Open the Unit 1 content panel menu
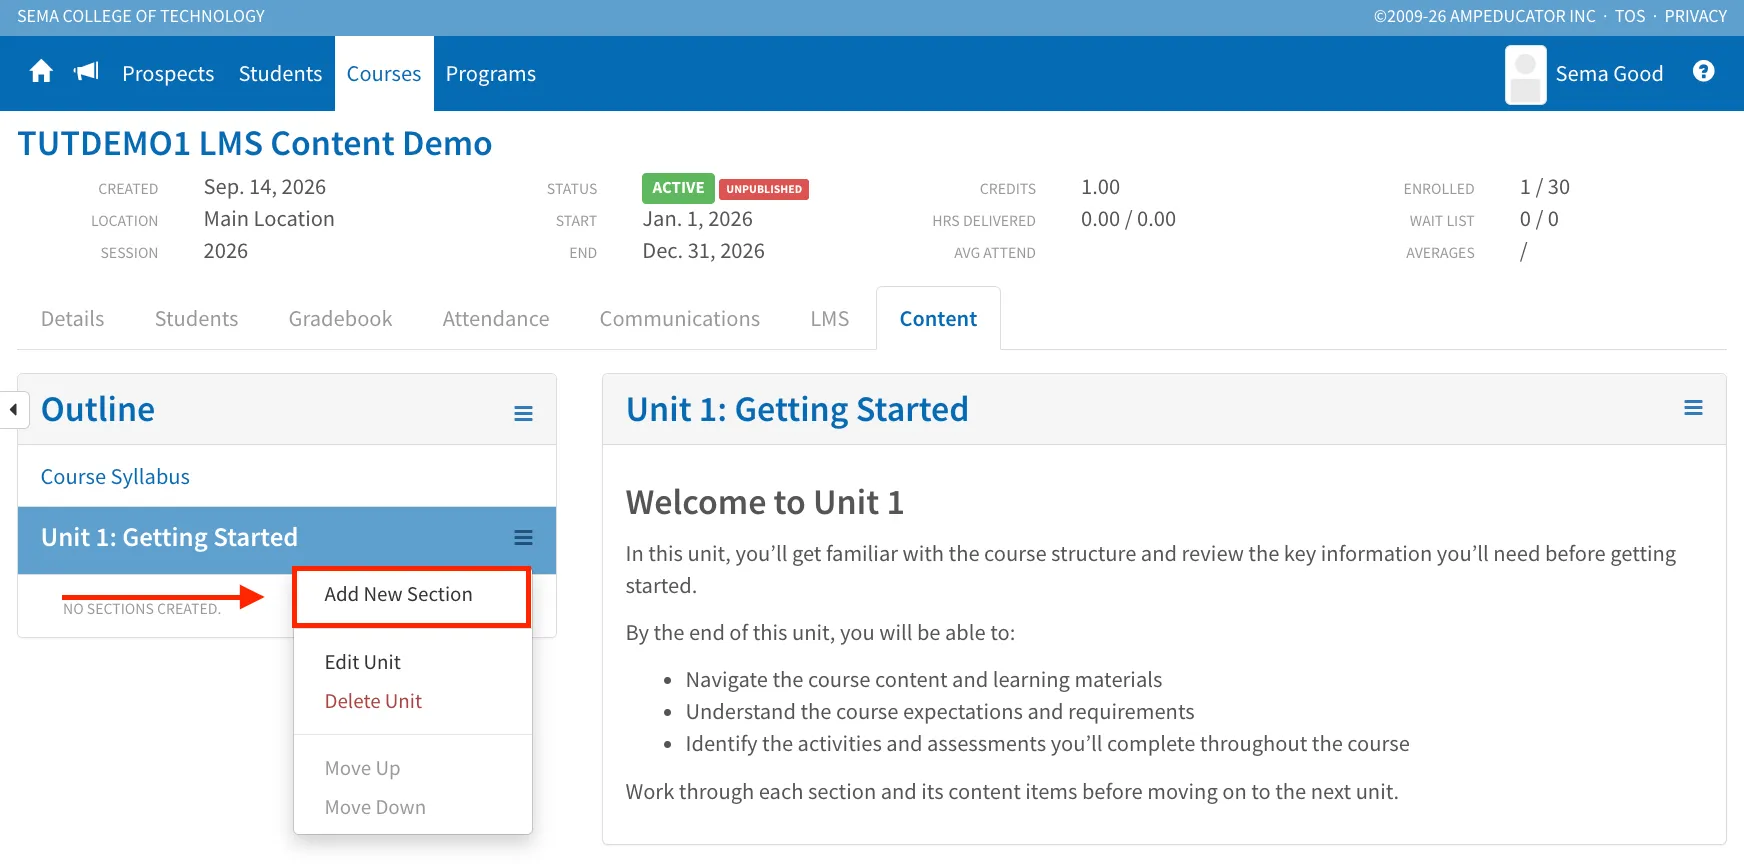Screen dimensions: 1744x864 [x=1693, y=408]
